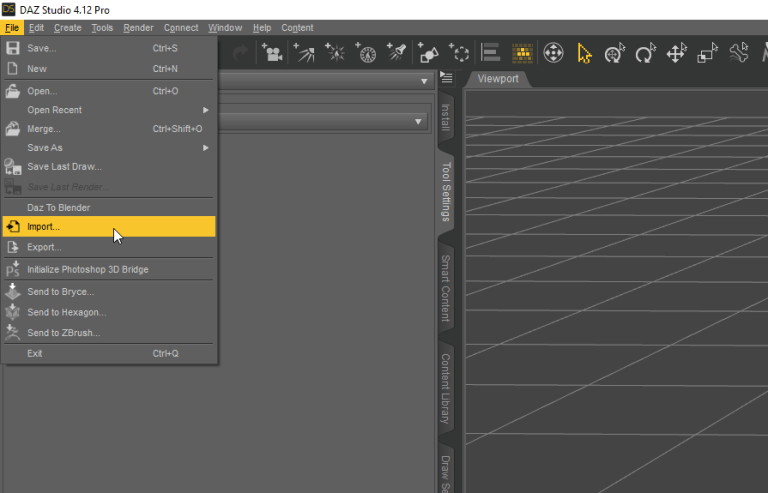
Task: Select the yellow Node Selection arrow tool
Action: 584,53
